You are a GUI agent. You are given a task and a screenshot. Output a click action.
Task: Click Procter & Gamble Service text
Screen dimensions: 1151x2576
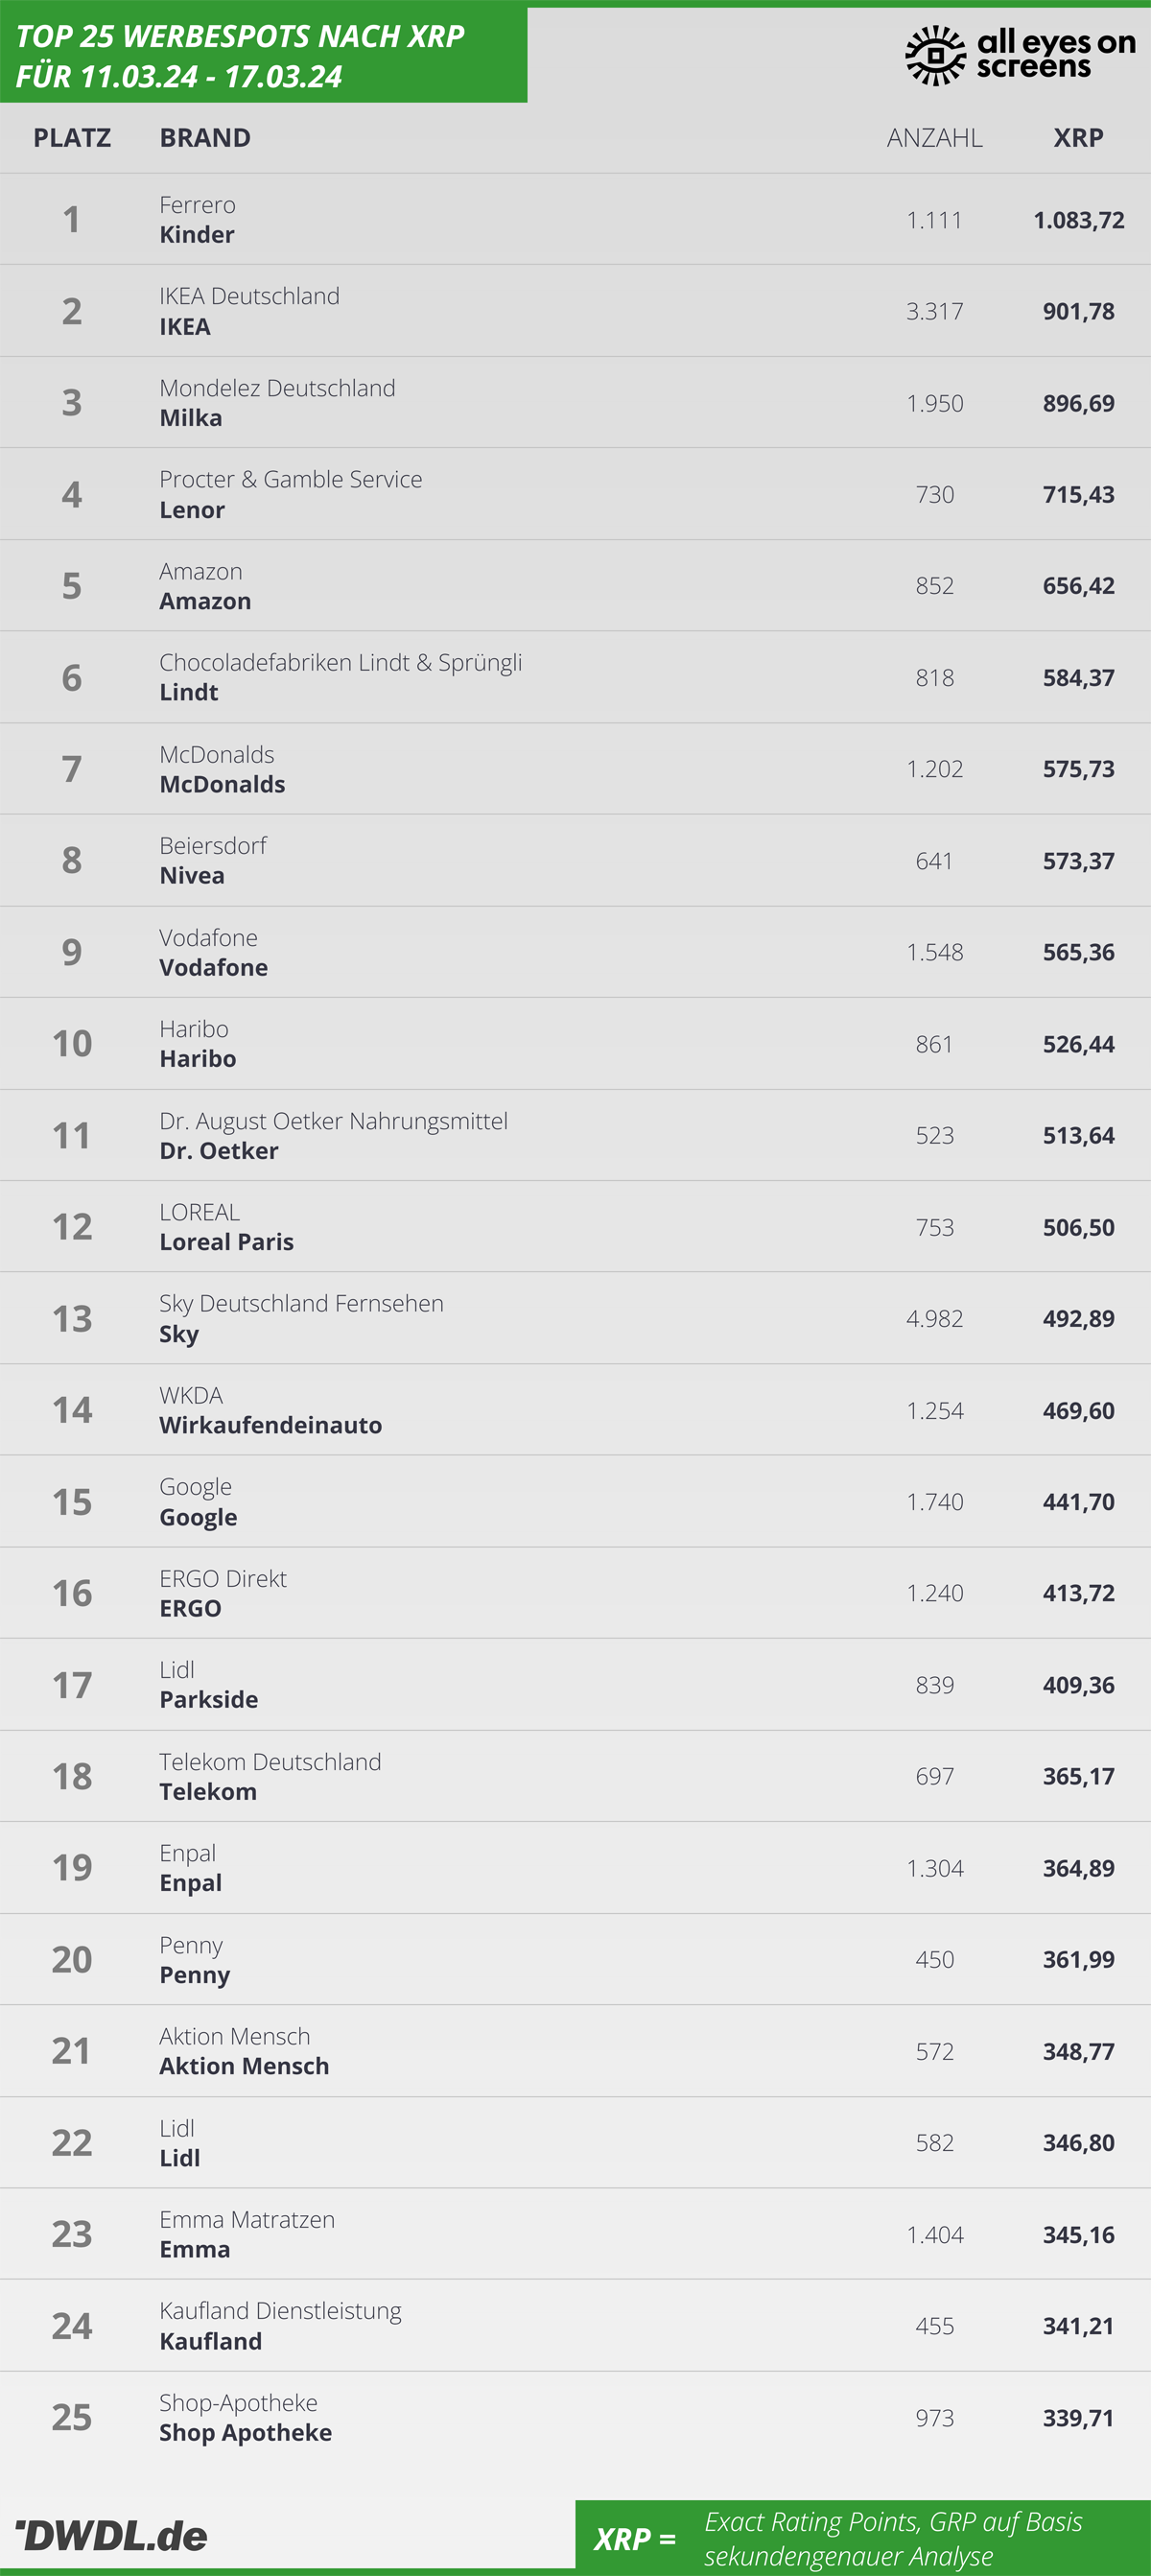pos(291,480)
